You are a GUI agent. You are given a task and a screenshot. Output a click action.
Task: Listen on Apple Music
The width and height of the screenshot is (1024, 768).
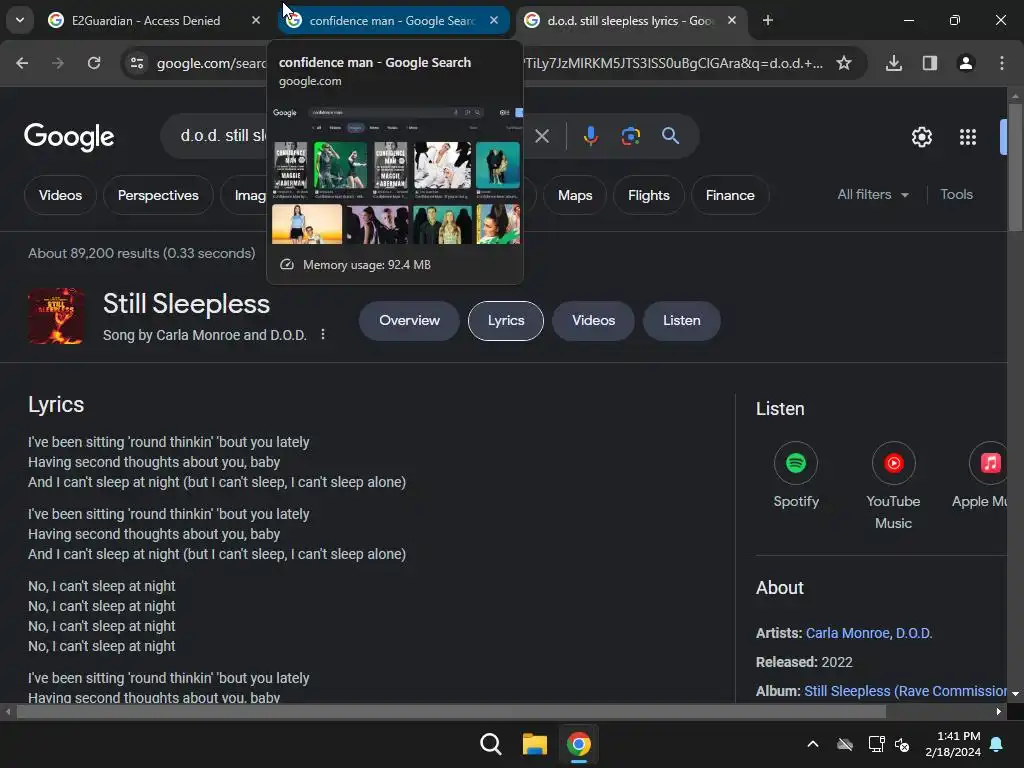[981, 476]
